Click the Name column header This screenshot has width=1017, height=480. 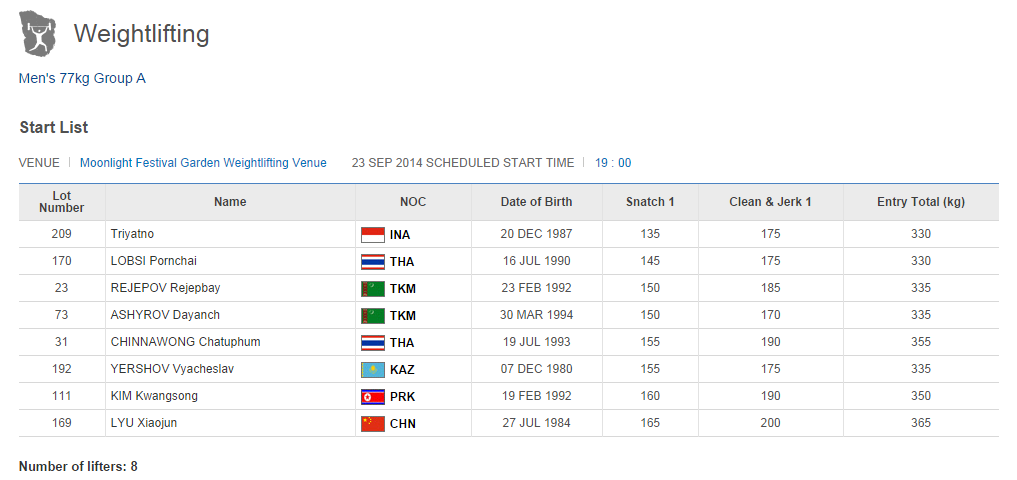coord(230,202)
